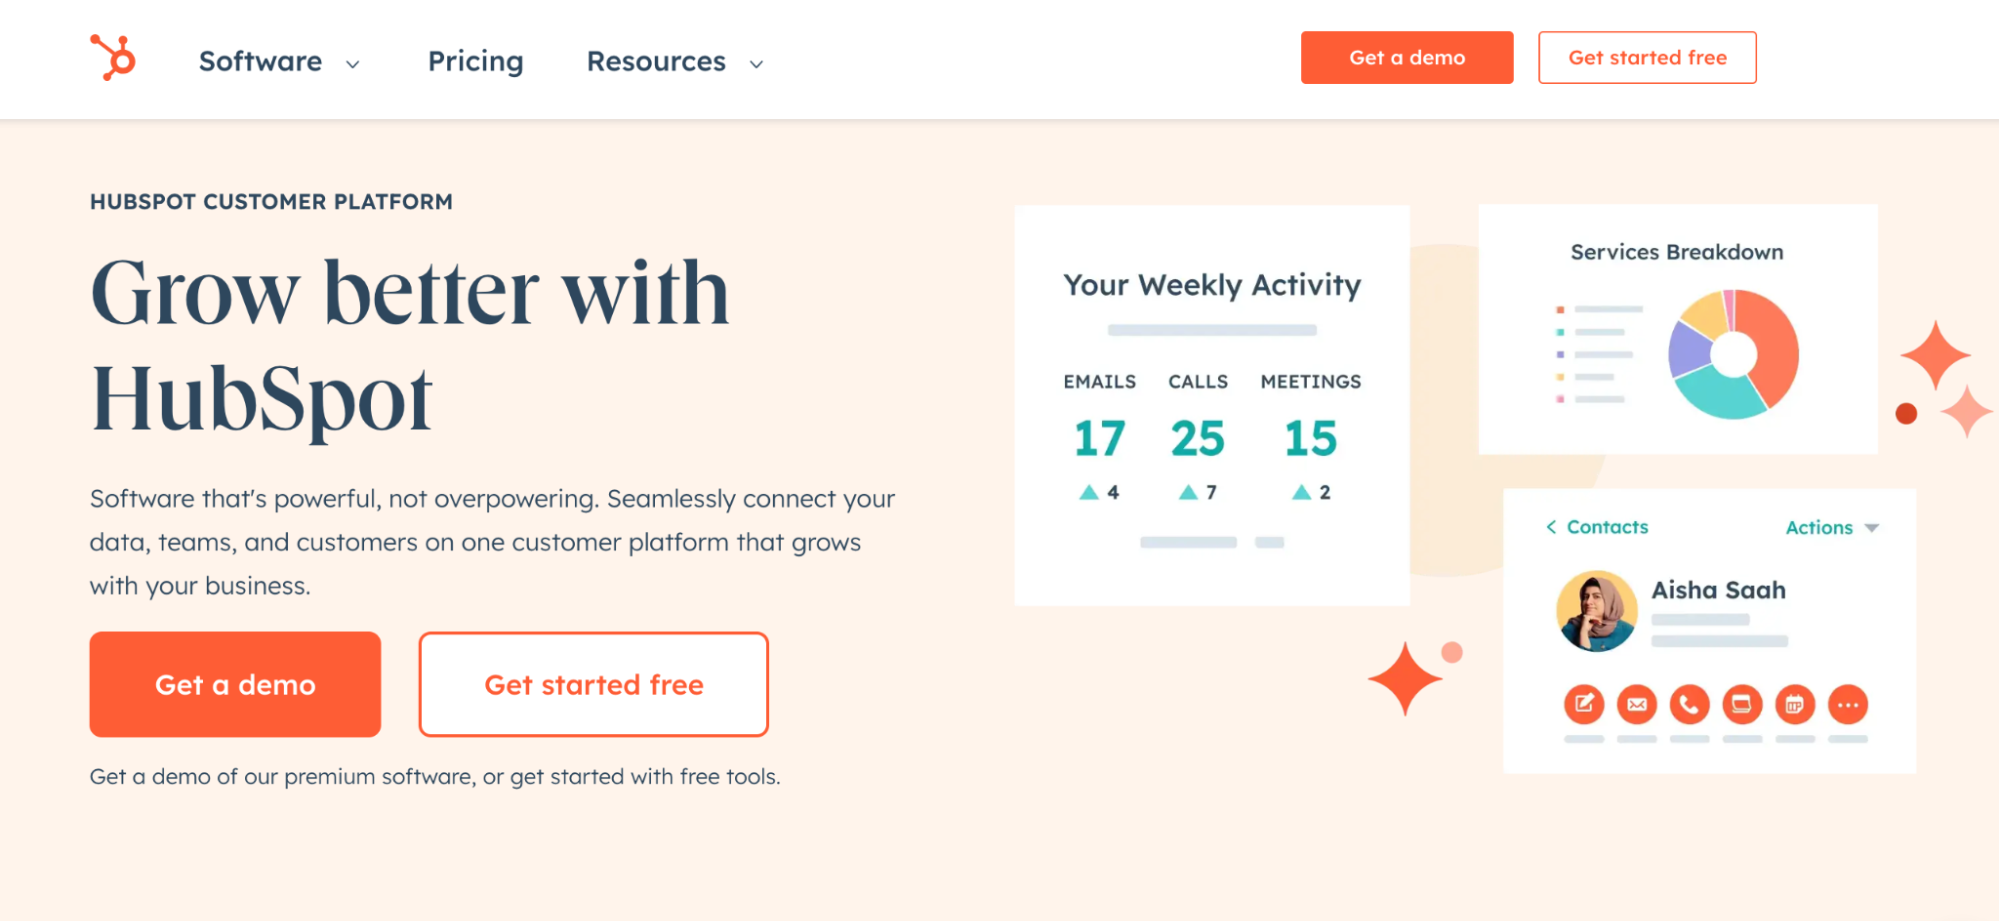This screenshot has height=922, width=1999.
Task: Click the HubSpot sprocket logo
Action: tap(113, 57)
